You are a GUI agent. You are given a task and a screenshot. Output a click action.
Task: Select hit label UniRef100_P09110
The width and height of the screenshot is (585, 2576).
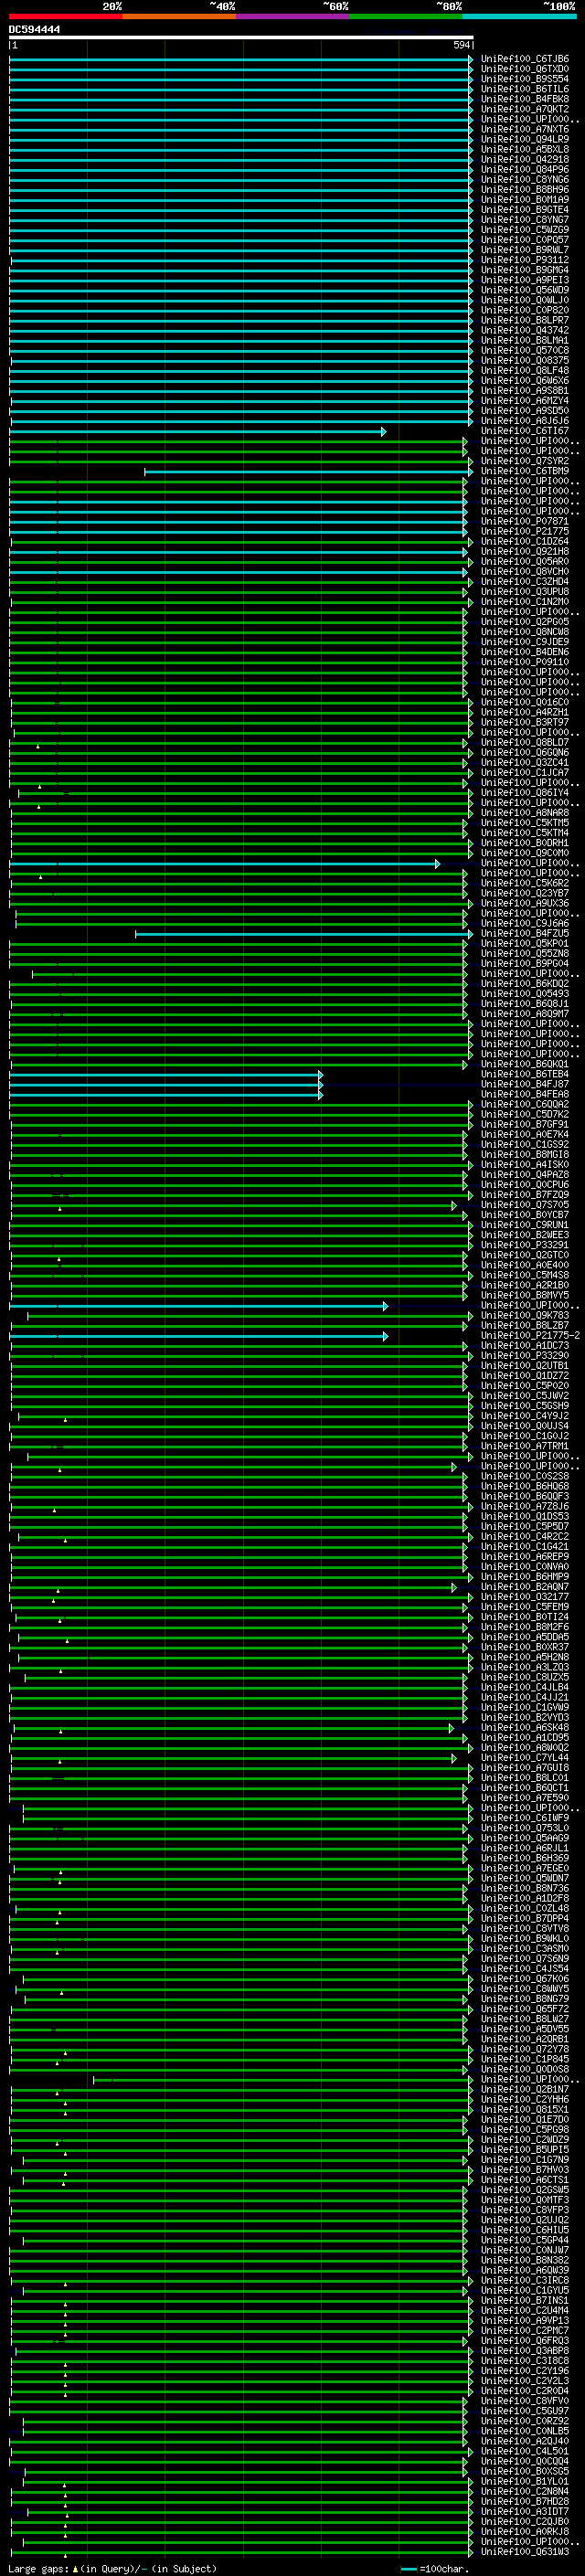[525, 662]
